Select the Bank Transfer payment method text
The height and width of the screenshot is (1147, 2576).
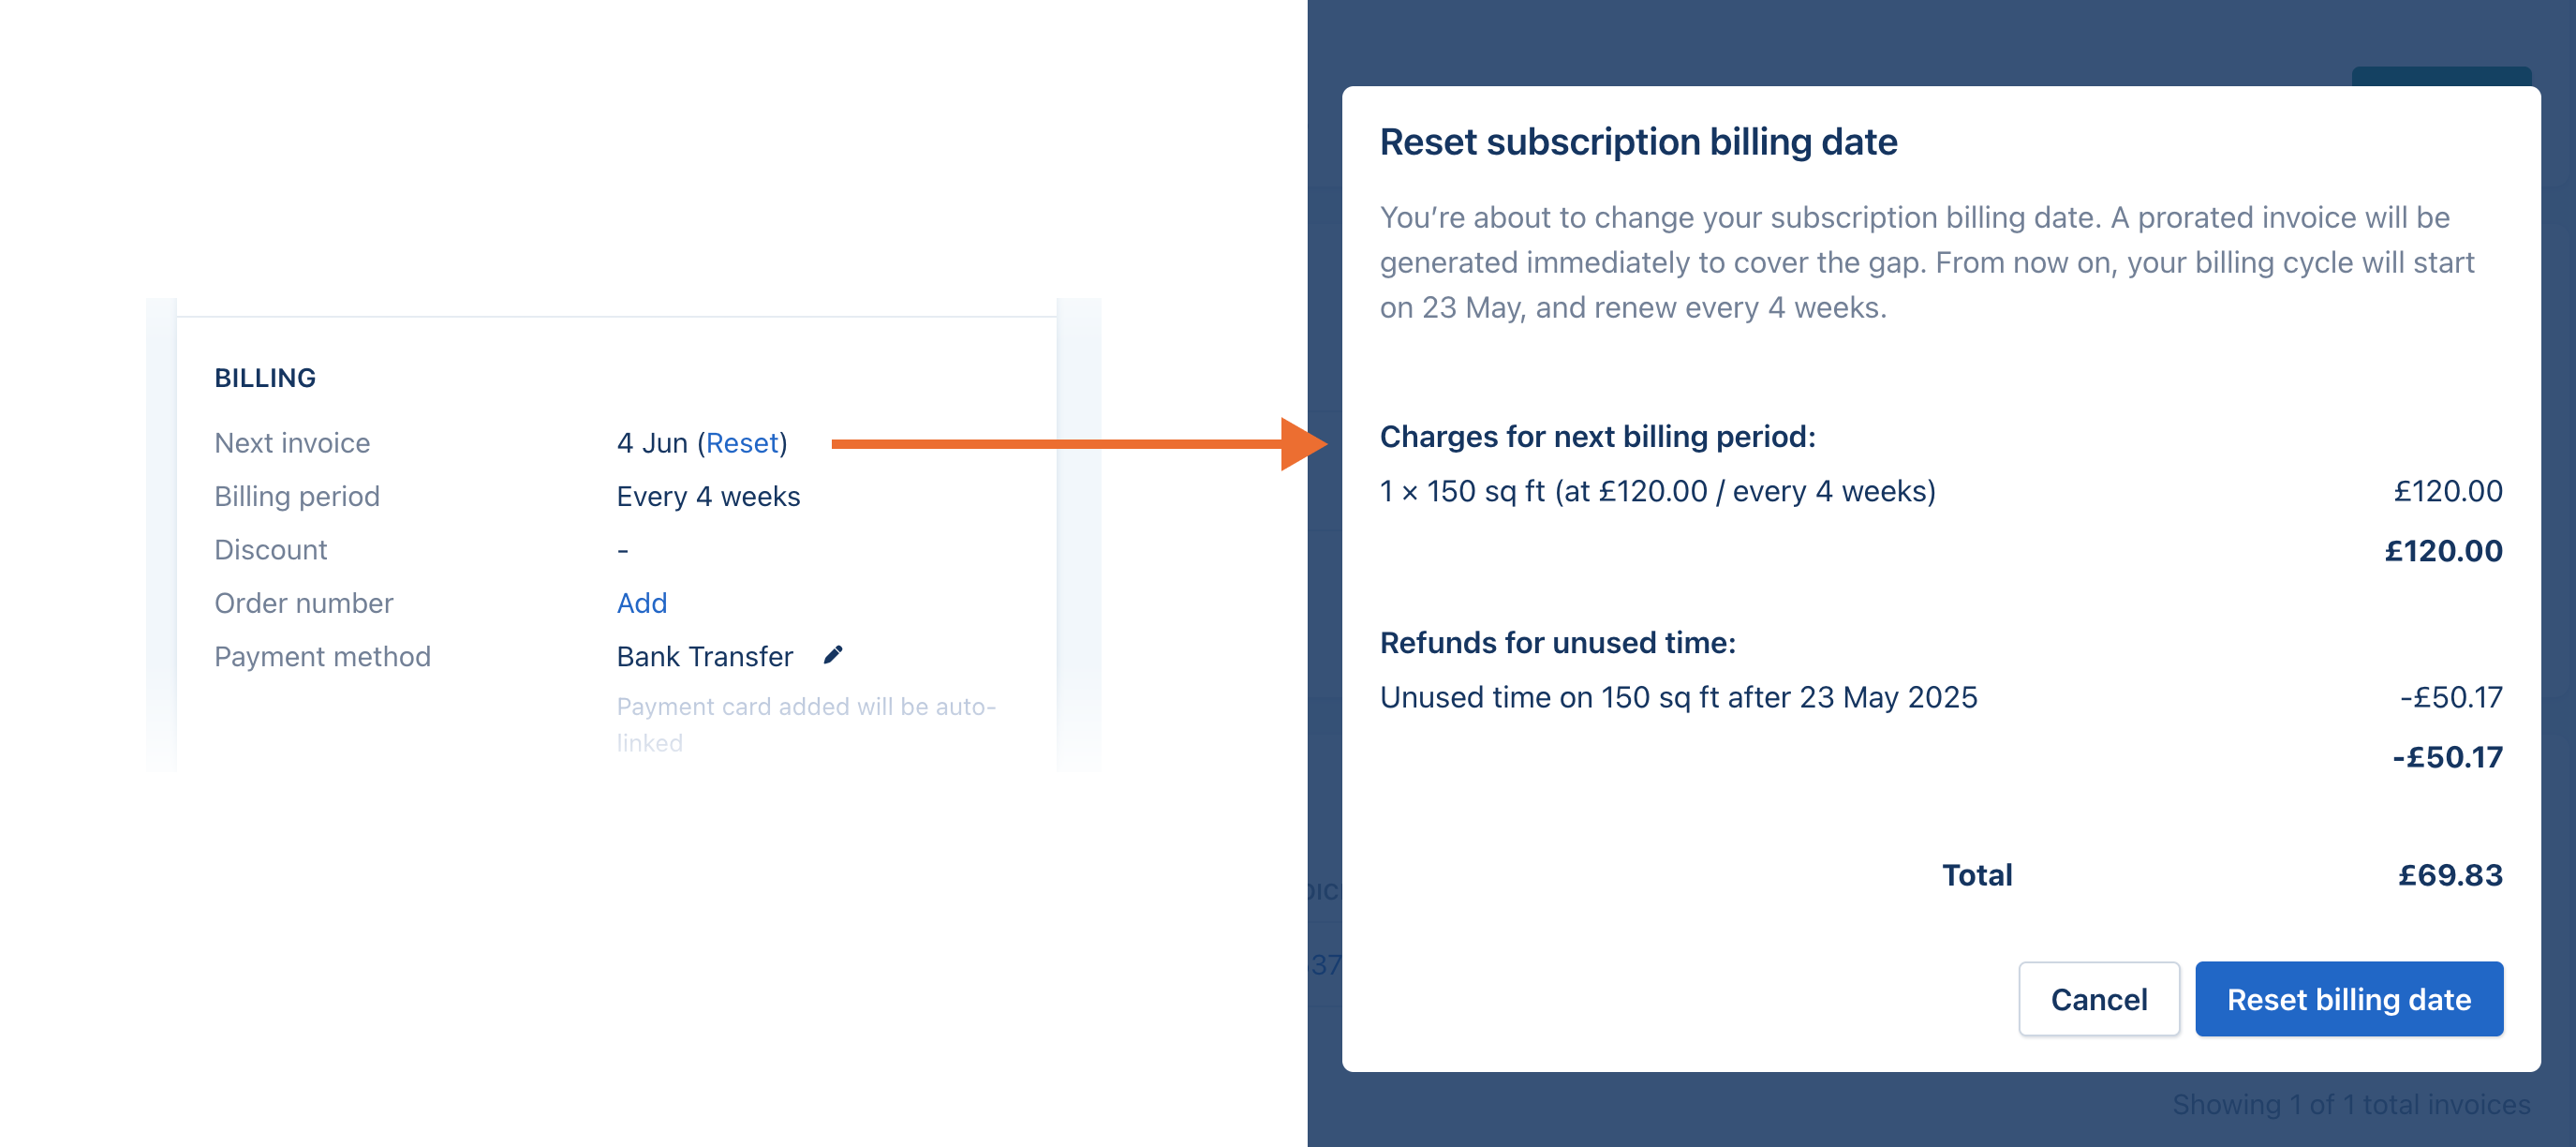point(704,657)
